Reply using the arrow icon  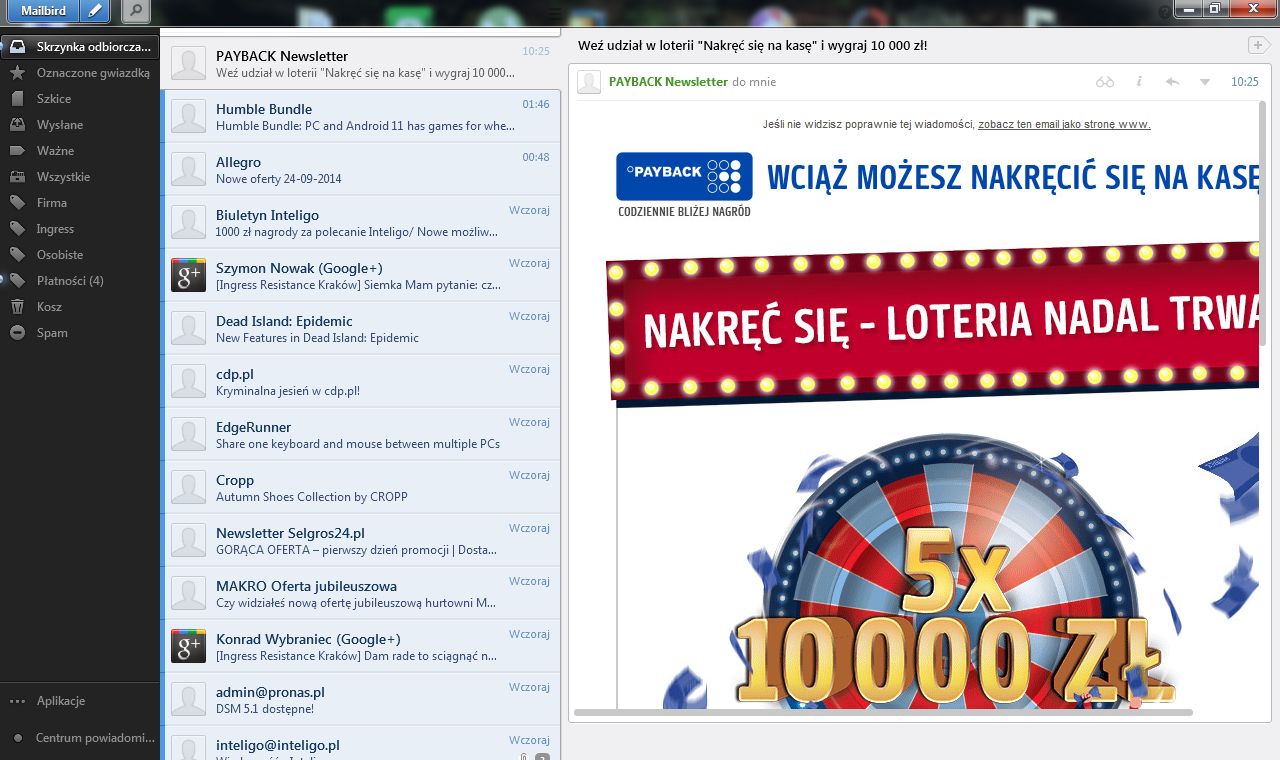1172,82
